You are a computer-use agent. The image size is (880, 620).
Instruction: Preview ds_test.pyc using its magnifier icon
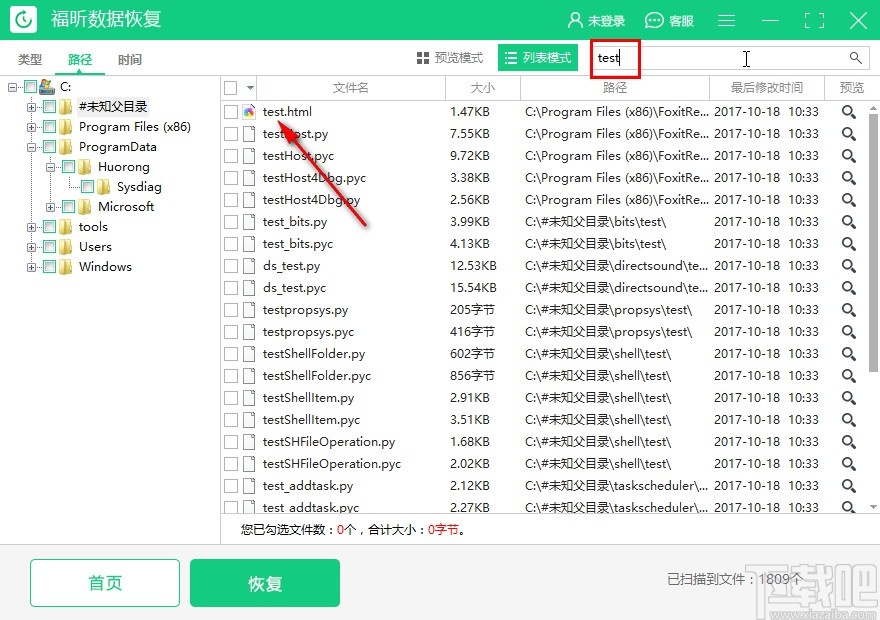pos(849,288)
